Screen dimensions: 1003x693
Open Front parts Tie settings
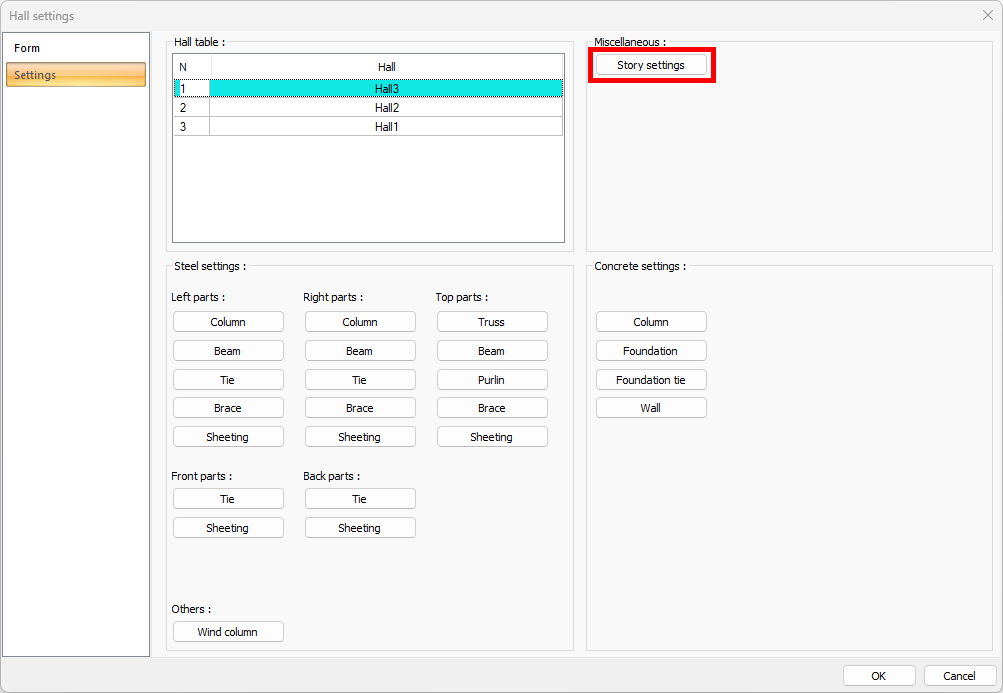(x=228, y=499)
